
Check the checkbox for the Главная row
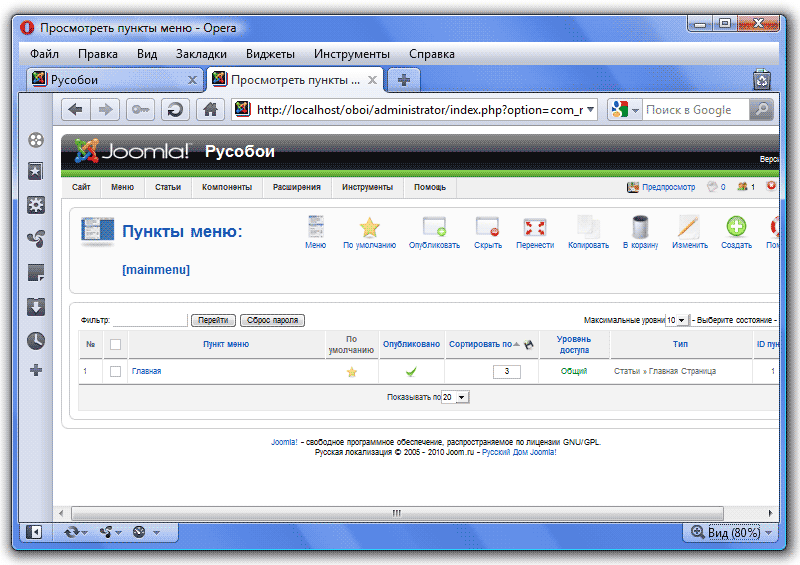(x=115, y=371)
